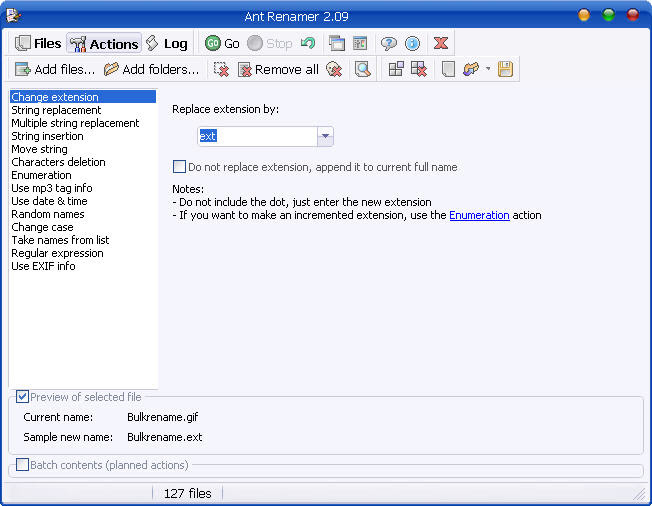652x506 pixels.
Task: Enable append extension to full name checkbox
Action: tap(179, 167)
